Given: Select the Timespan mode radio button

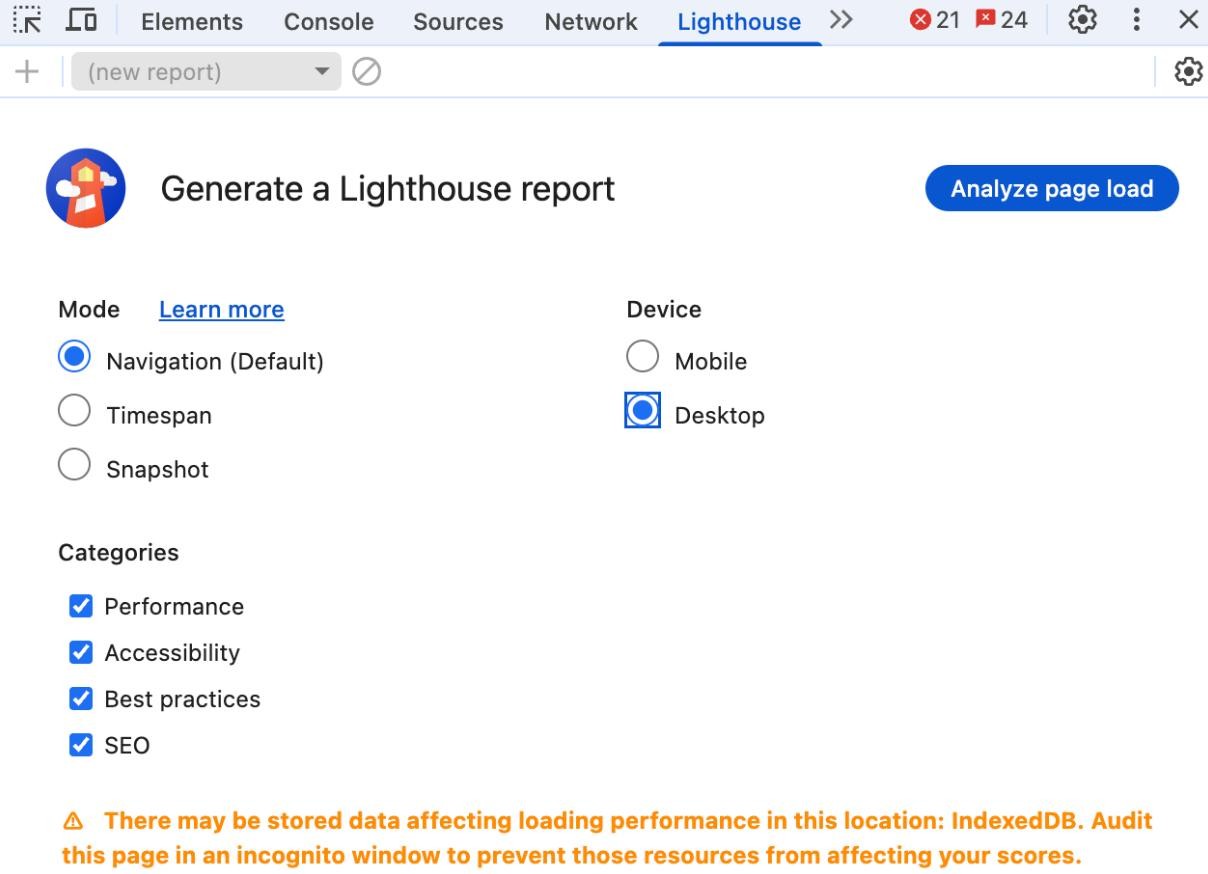Looking at the screenshot, I should 75,411.
